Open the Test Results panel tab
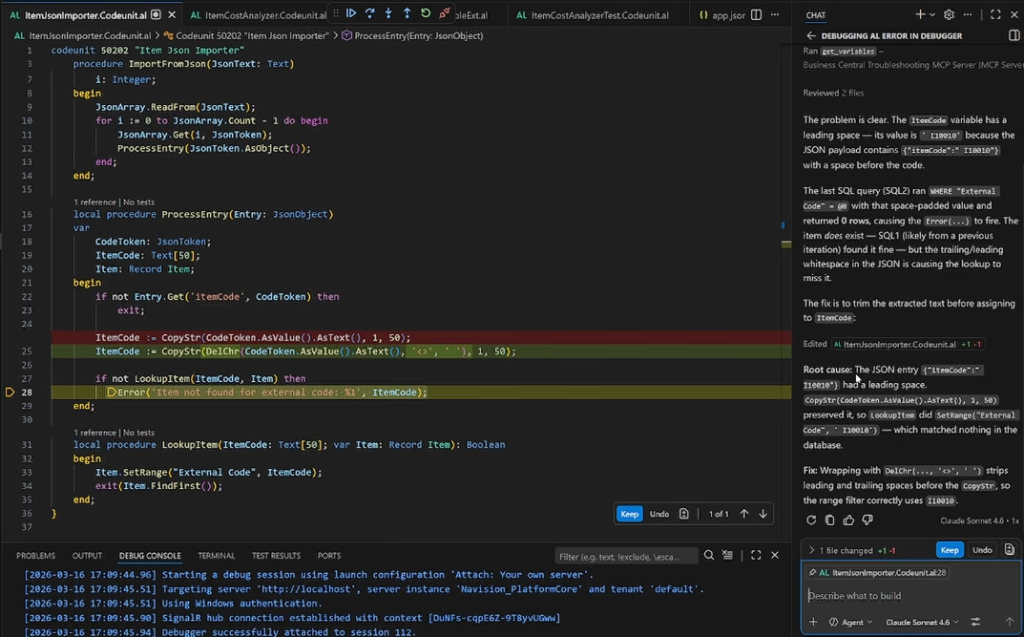 [276, 555]
